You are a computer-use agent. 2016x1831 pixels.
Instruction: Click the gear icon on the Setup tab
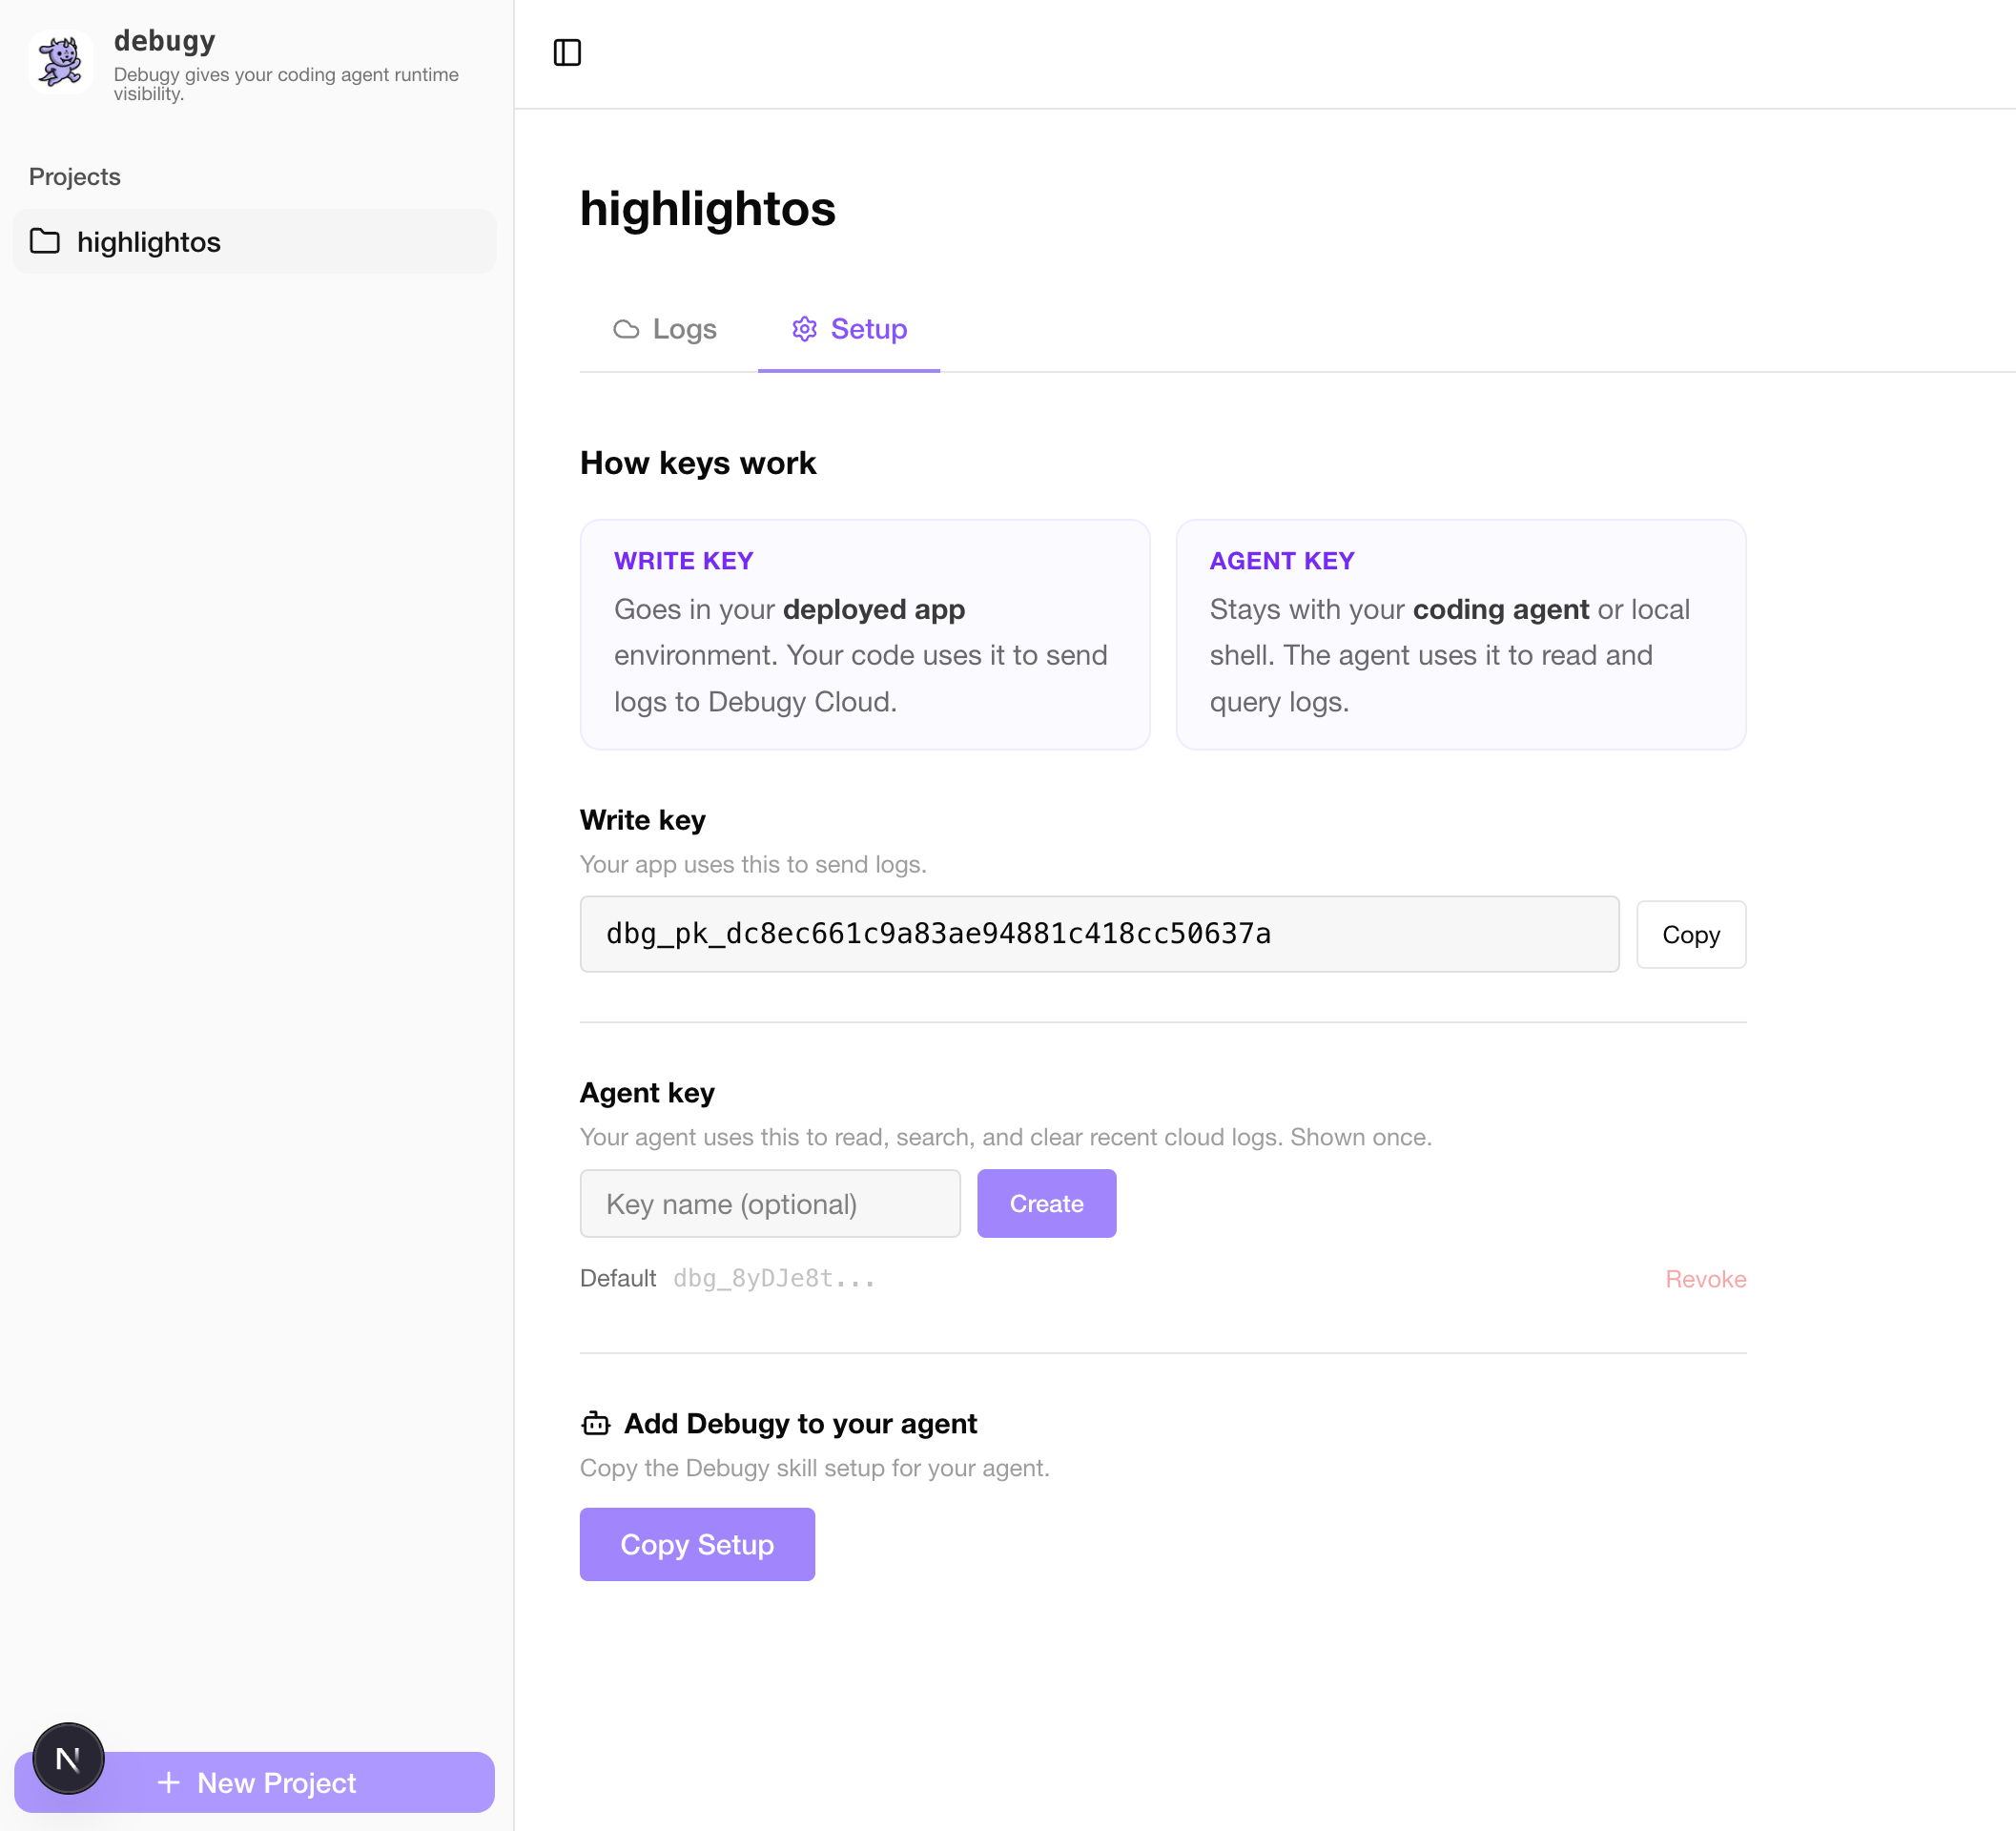tap(805, 329)
